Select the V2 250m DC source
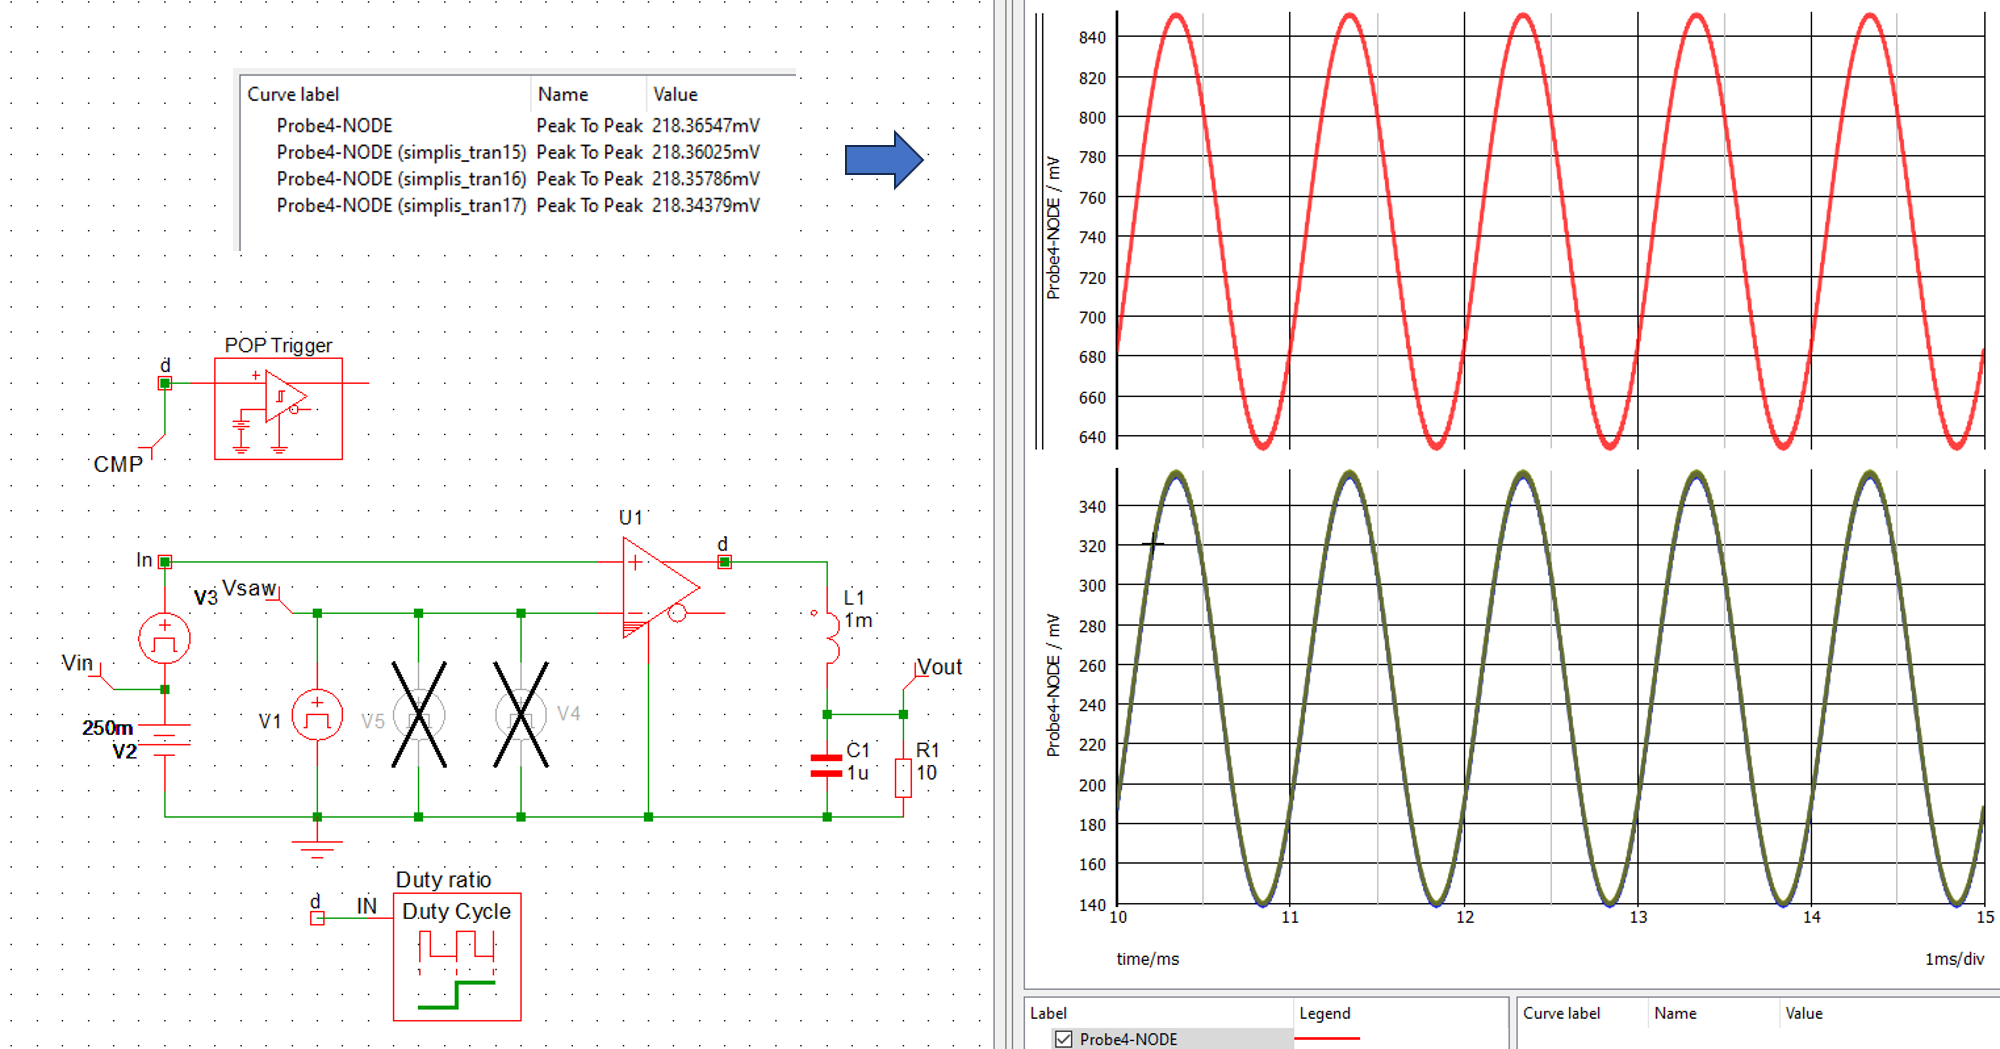Image resolution: width=2000 pixels, height=1049 pixels. coord(165,740)
